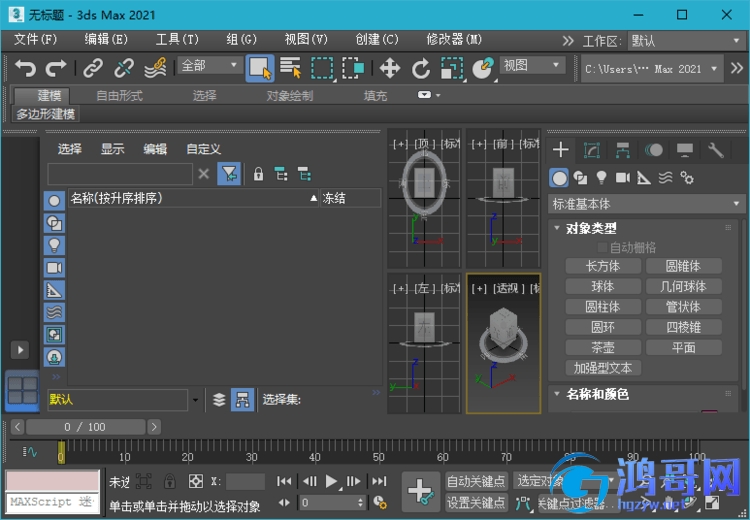Toggle Display Helpers filter in scene explorer
This screenshot has width=750, height=520.
54,290
